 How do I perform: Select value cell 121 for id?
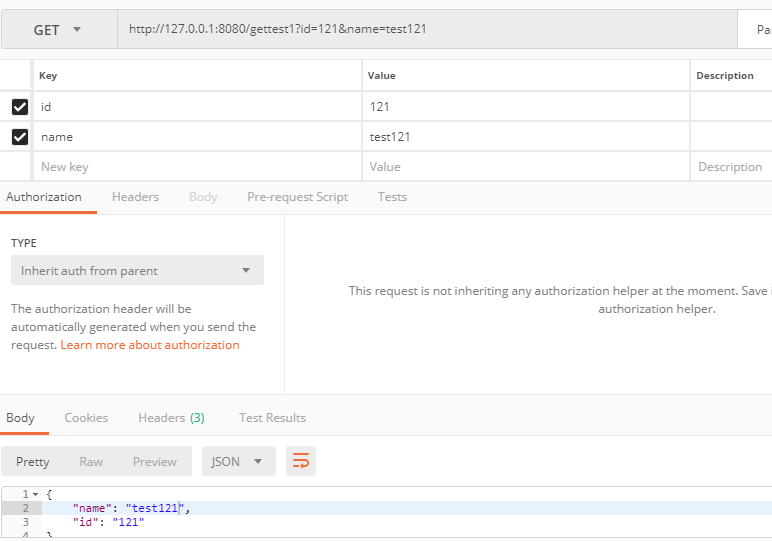coord(526,106)
